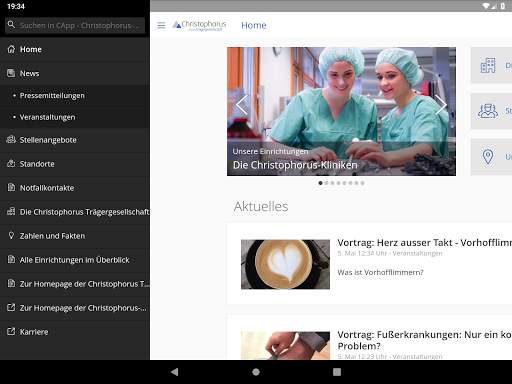This screenshot has height=384, width=512.
Task: Tap the document icon beside Zur Homepage der Christophorus T...
Action: [11, 284]
